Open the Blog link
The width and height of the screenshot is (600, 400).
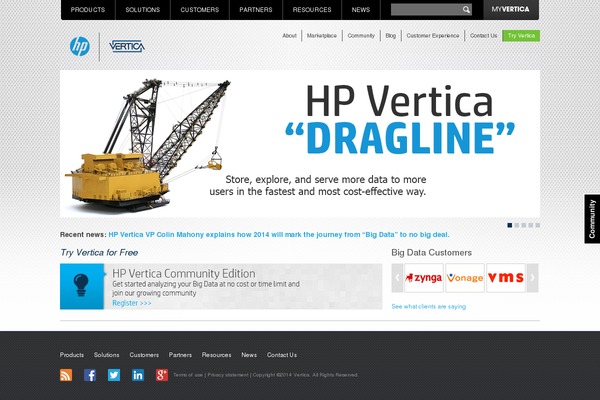click(x=391, y=36)
